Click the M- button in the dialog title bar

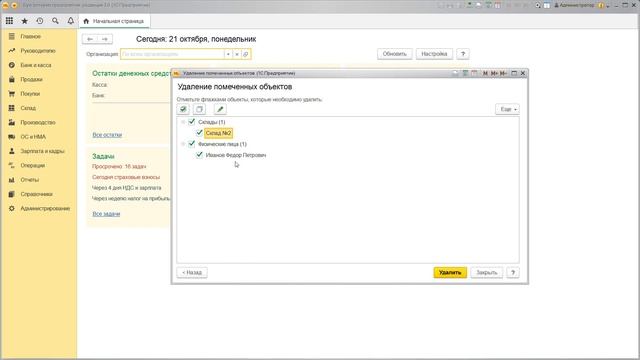(x=503, y=73)
